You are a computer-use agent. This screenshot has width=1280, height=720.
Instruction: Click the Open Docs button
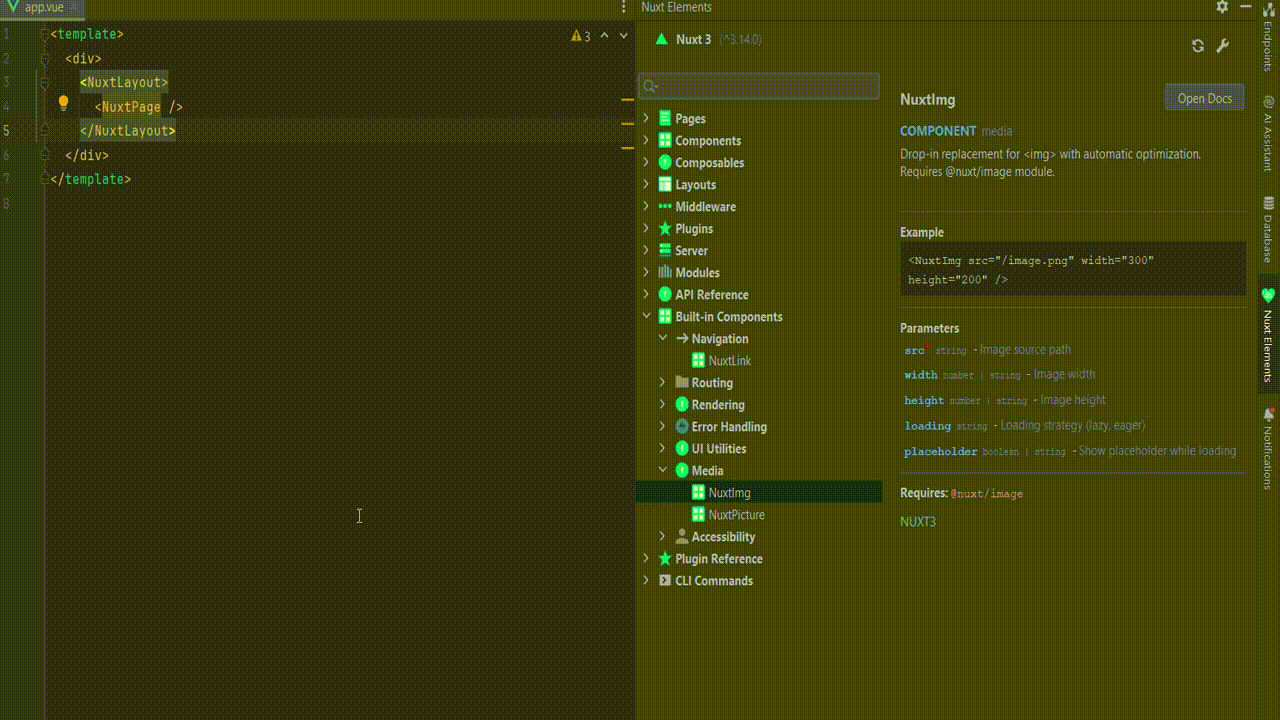1204,98
